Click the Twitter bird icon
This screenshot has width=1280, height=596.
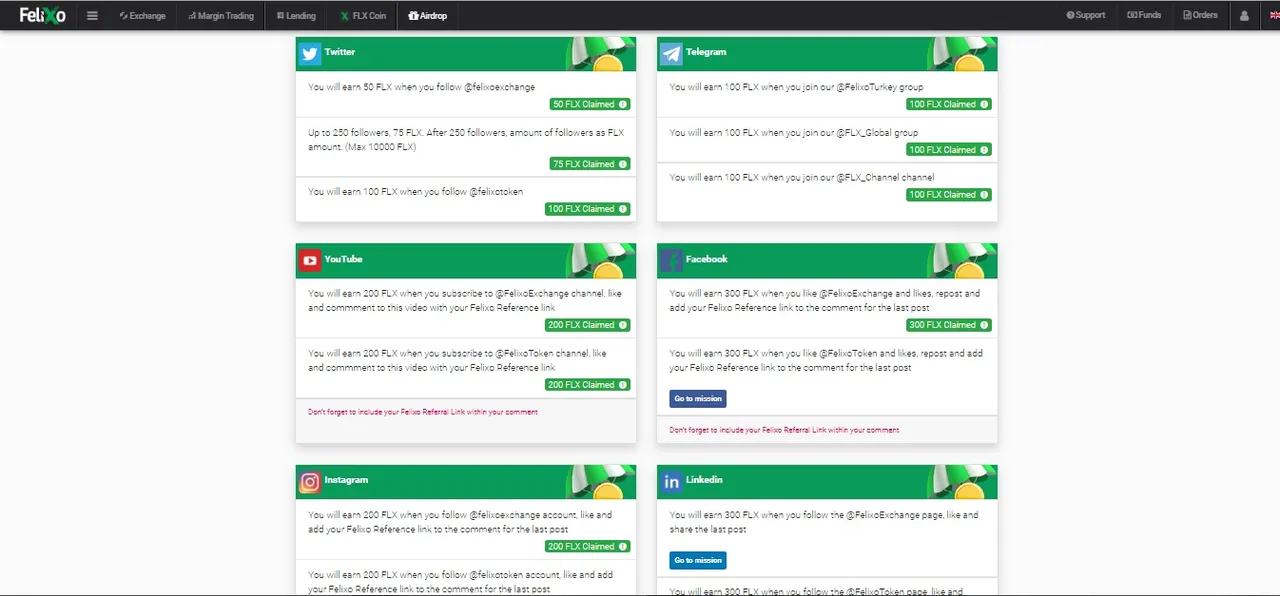click(310, 54)
